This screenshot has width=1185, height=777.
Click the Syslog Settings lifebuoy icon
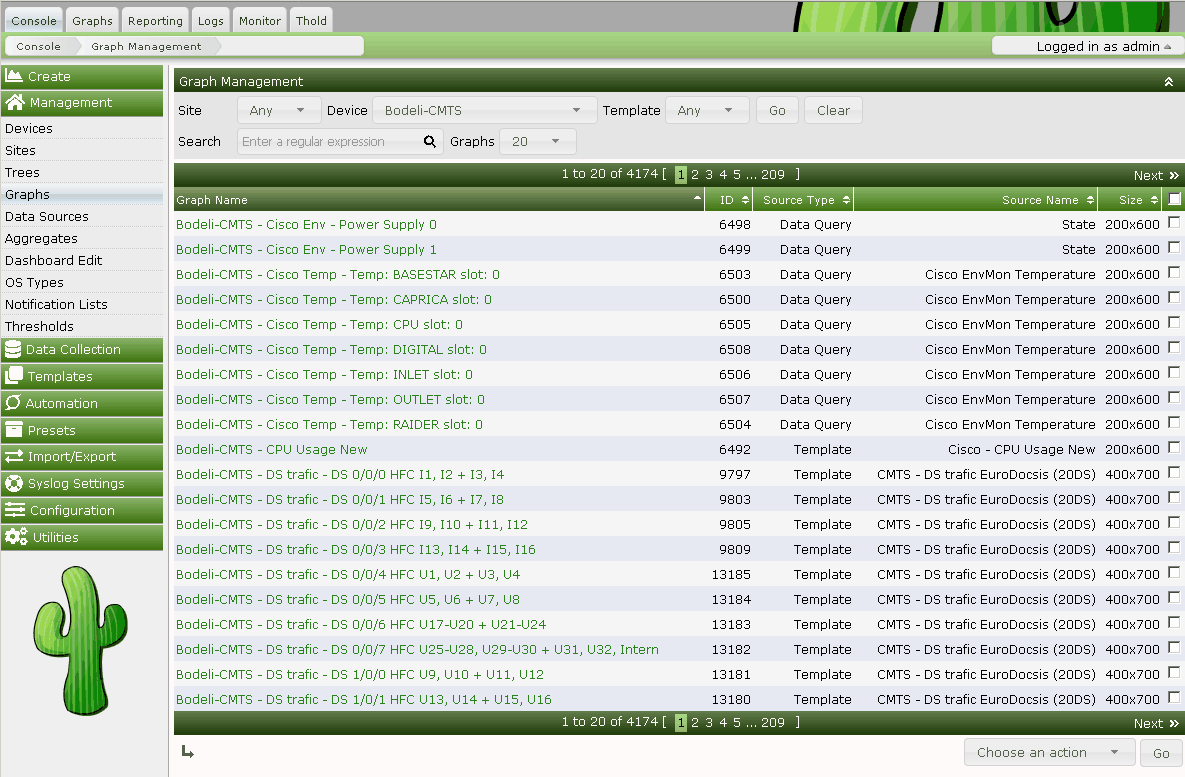14,483
